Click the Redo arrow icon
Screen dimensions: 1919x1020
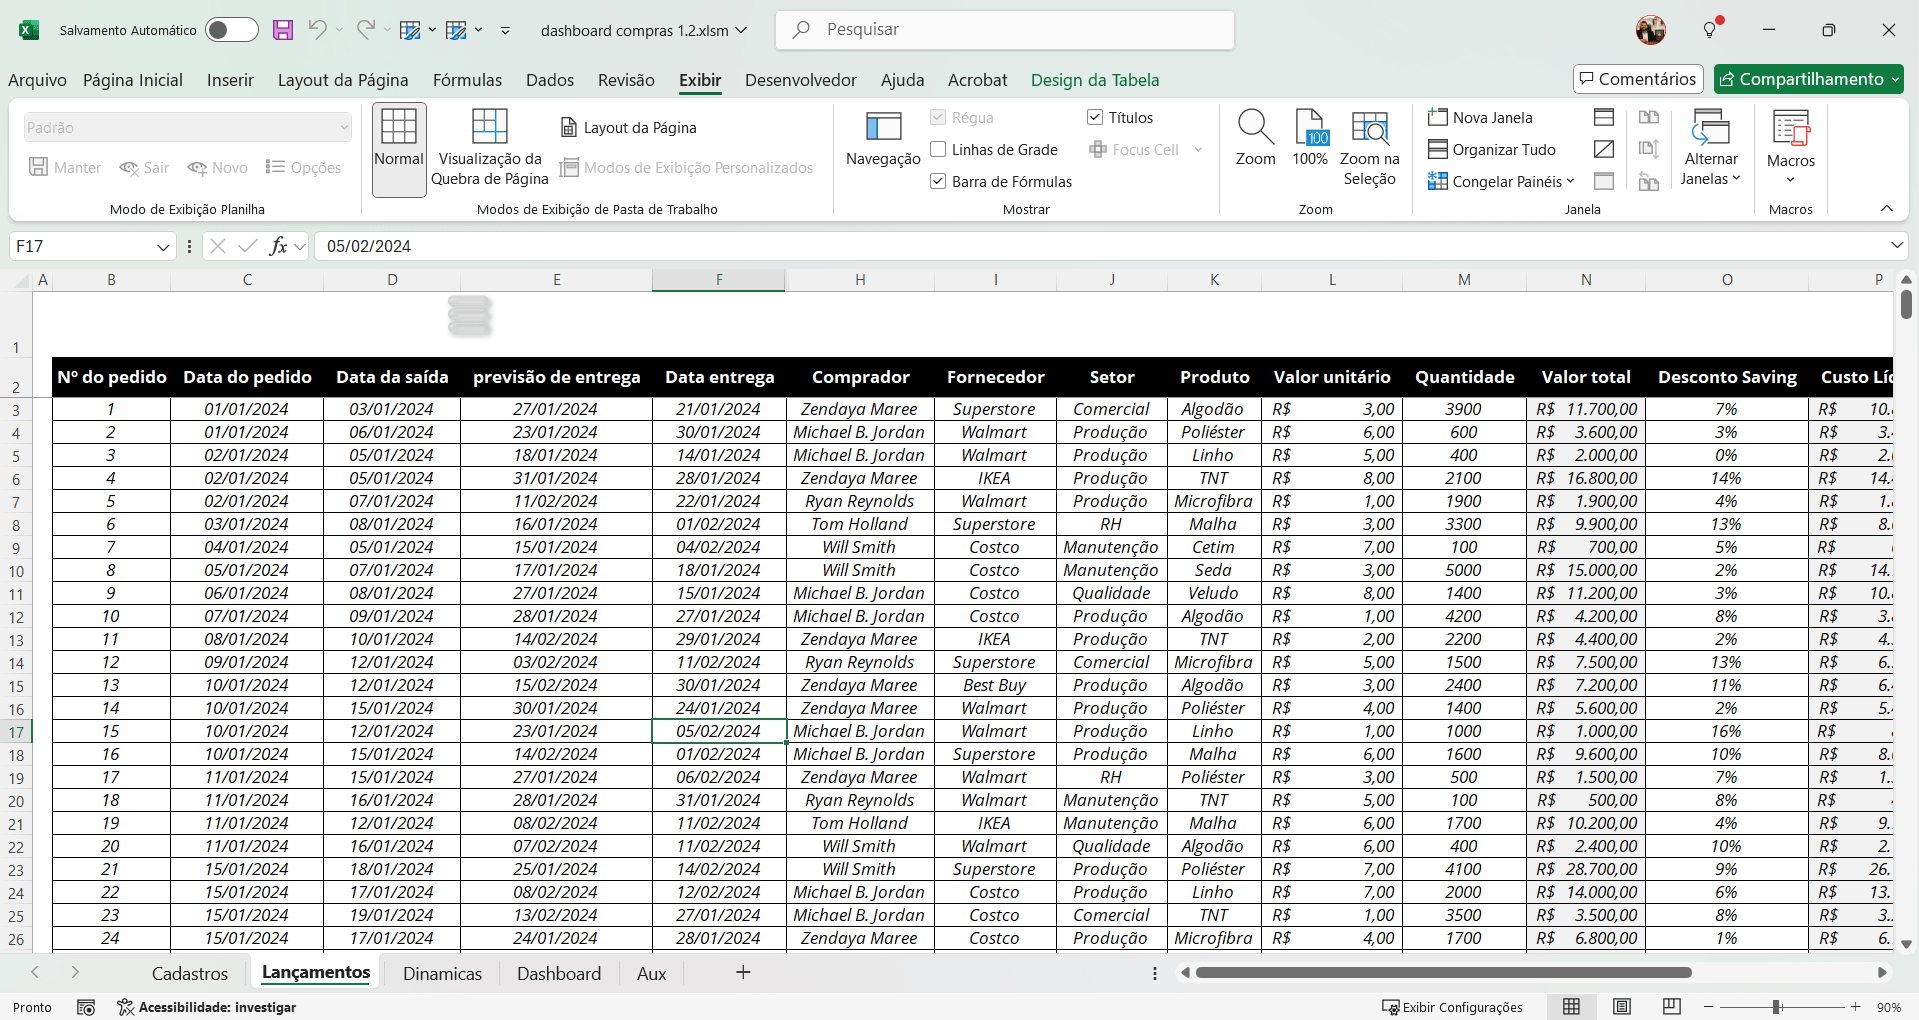click(x=365, y=30)
